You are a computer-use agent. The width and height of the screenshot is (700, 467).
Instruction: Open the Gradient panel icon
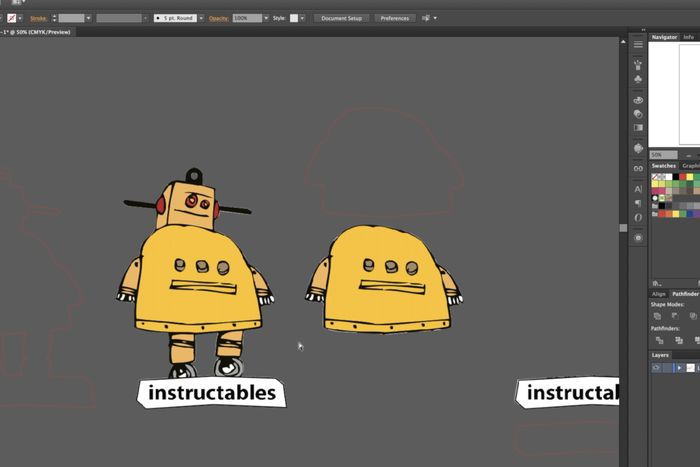(x=638, y=127)
